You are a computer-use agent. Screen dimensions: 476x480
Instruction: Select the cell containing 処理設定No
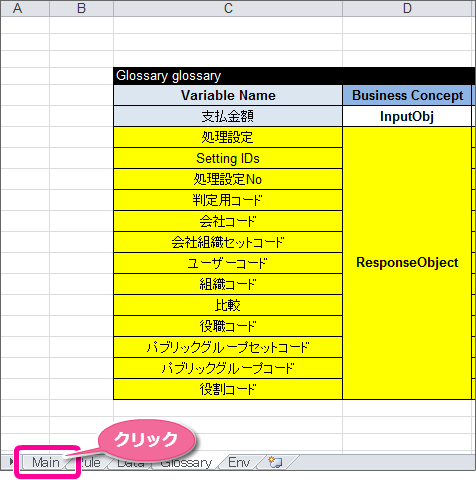pyautogui.click(x=228, y=179)
